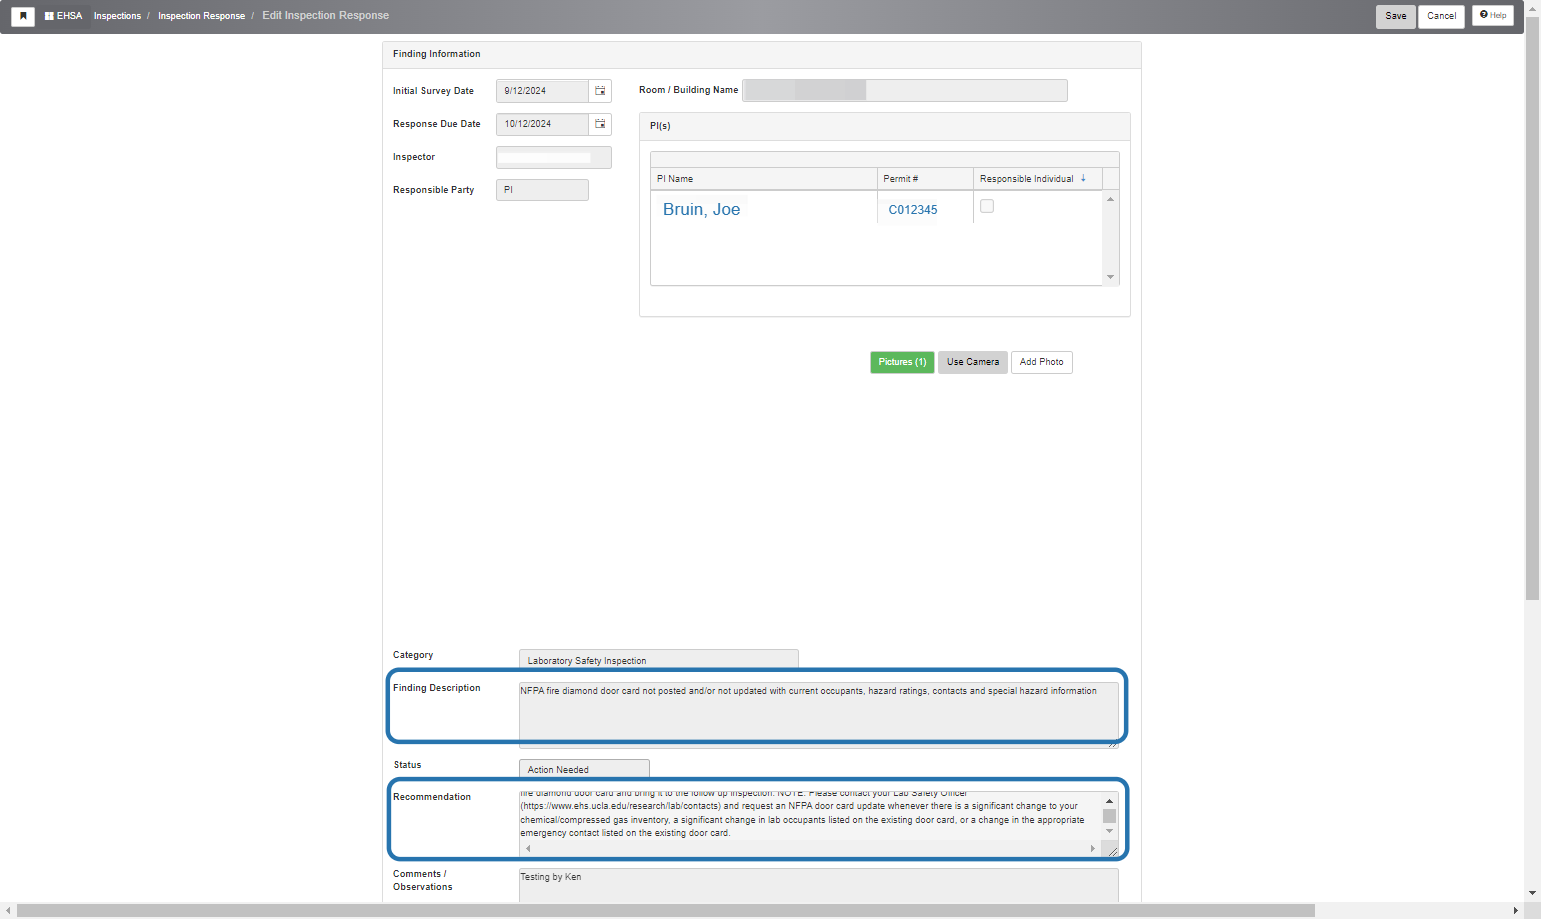Screen dimensions: 1541x919
Task: Click the Add Photo button
Action: (x=1042, y=362)
